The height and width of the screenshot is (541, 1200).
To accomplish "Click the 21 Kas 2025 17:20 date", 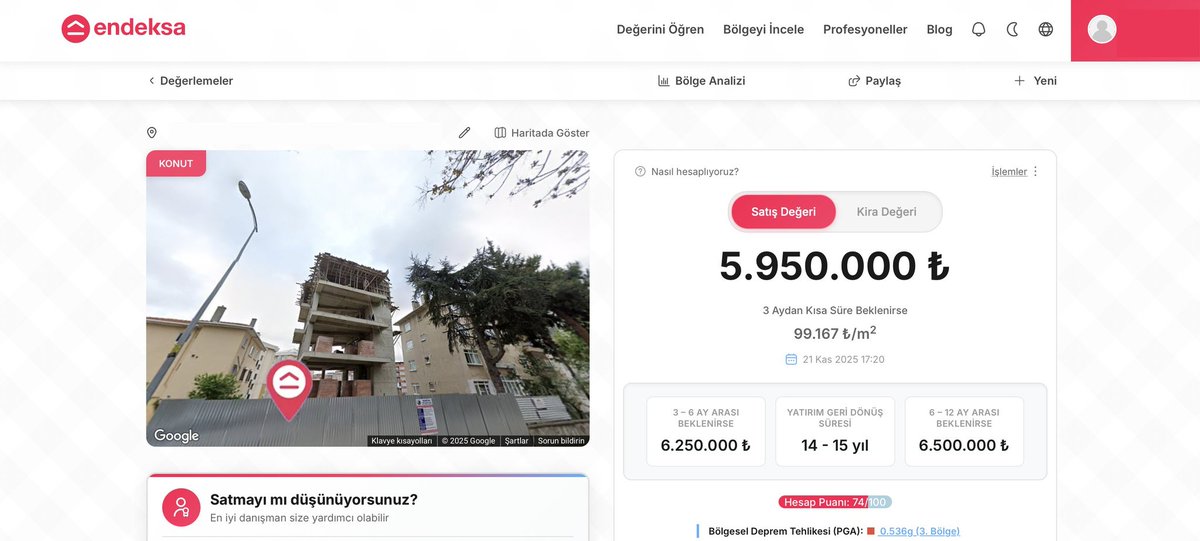I will point(835,359).
